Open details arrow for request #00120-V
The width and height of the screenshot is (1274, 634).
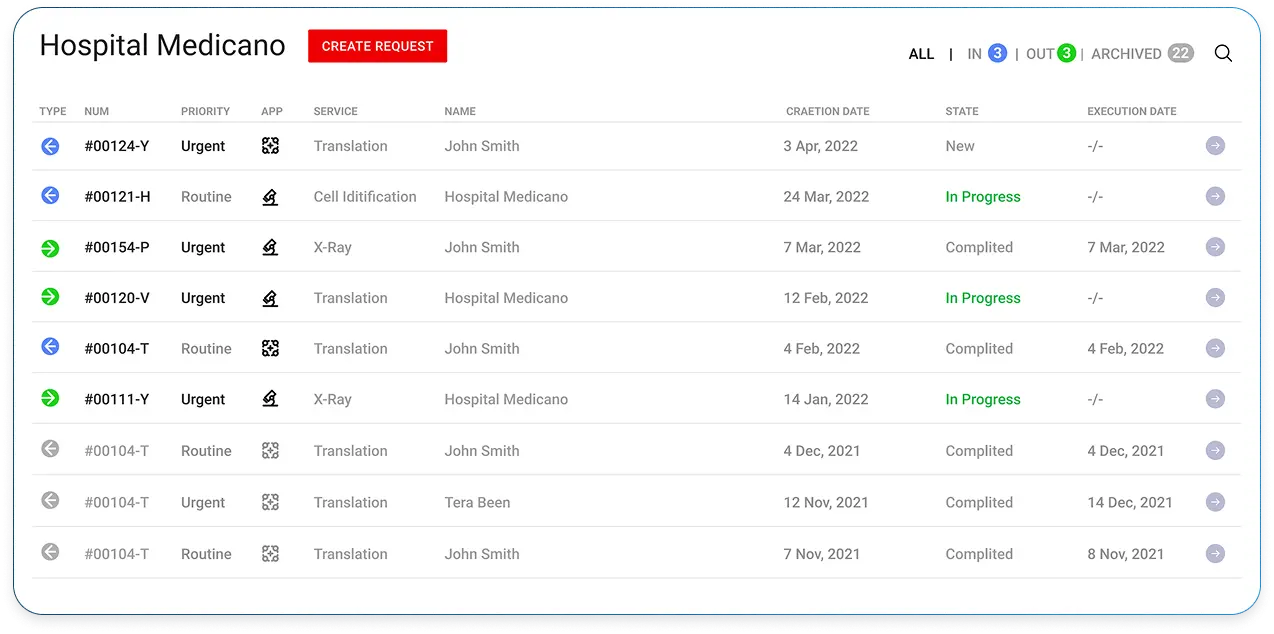point(1215,298)
